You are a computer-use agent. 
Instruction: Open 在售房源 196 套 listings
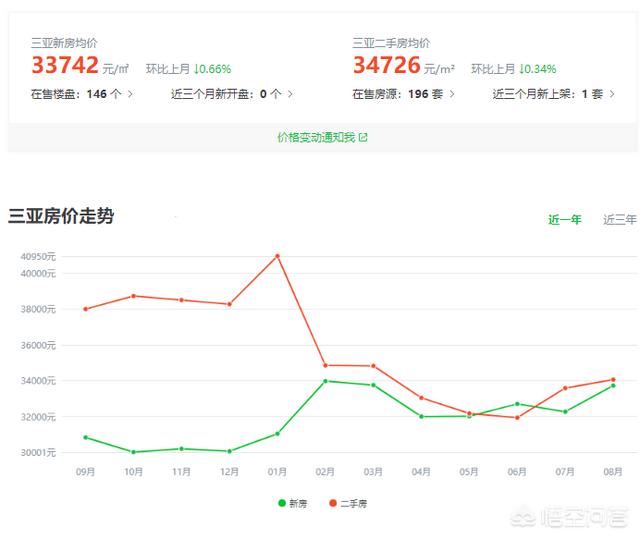click(403, 94)
